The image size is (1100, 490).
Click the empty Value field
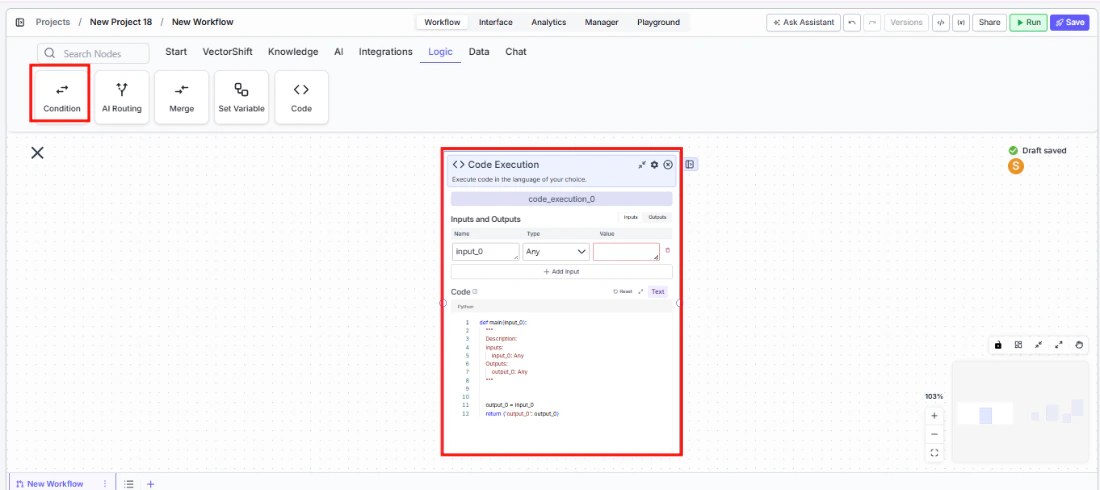pyautogui.click(x=626, y=251)
